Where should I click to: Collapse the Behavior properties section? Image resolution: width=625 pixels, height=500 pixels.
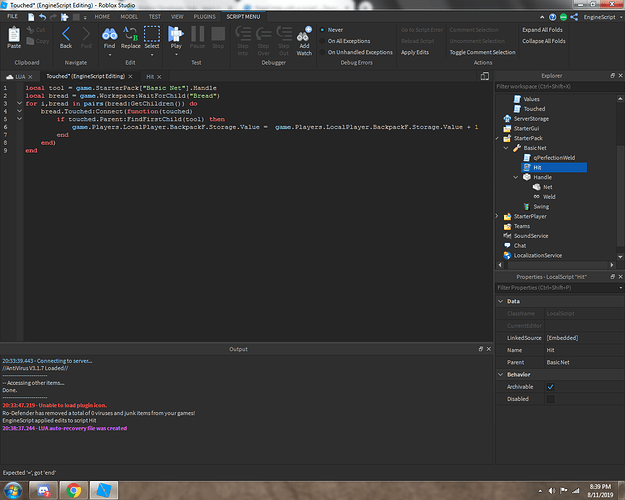(x=501, y=374)
